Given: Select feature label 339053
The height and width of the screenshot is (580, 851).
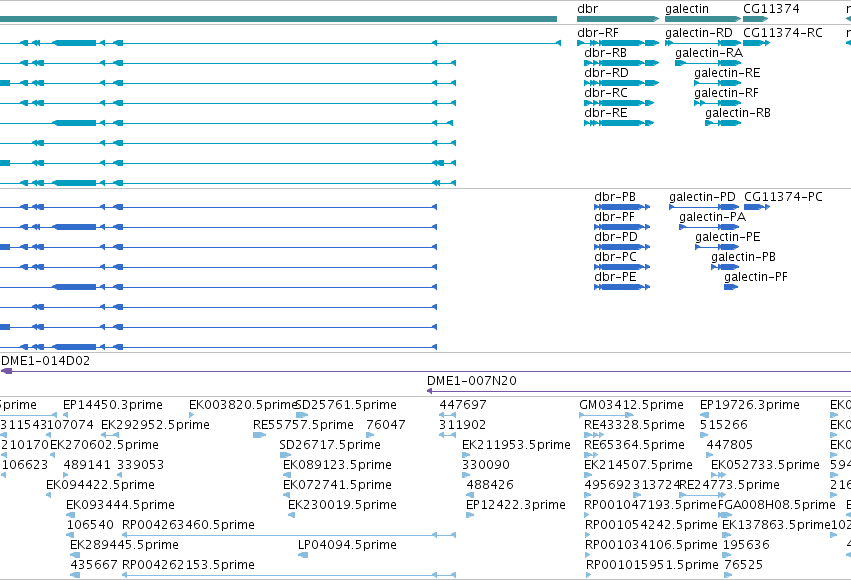Looking at the screenshot, I should point(140,465).
